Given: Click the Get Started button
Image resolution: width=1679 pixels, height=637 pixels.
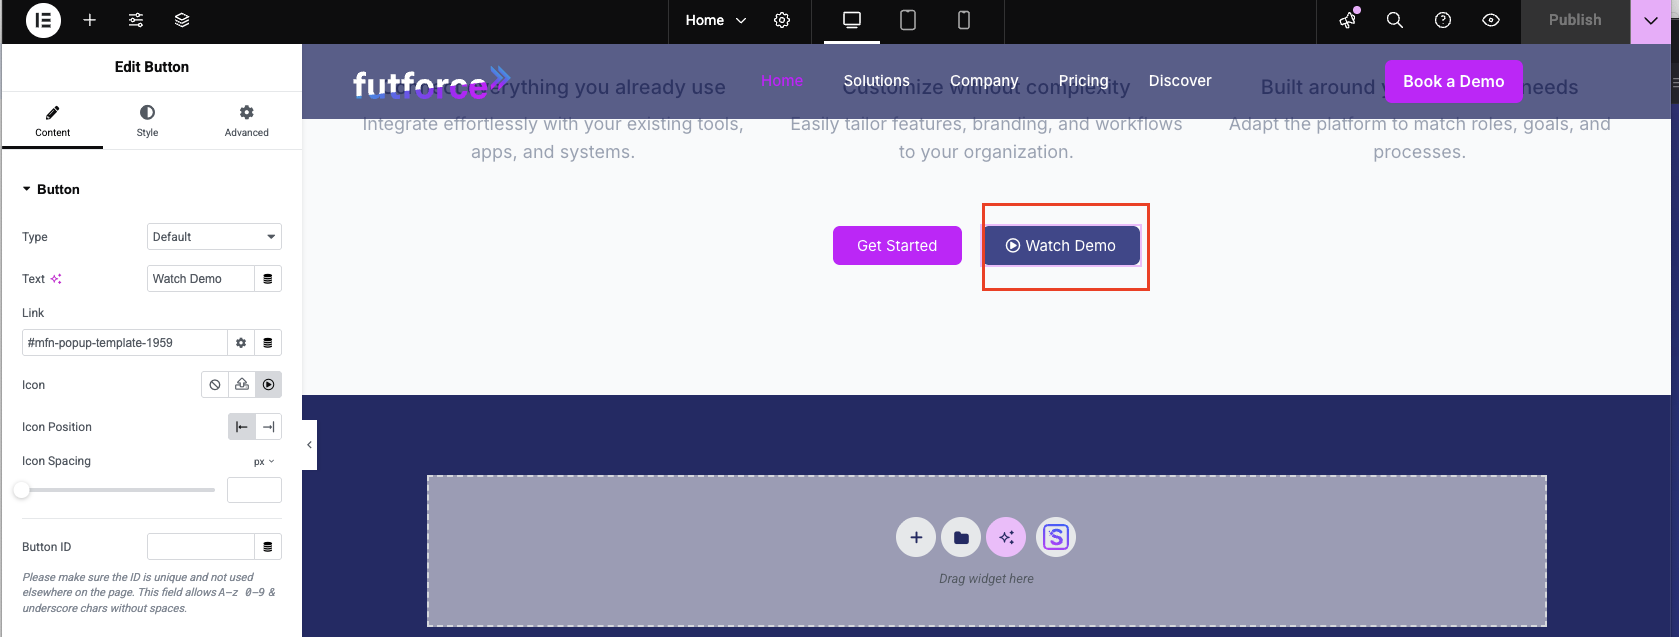Looking at the screenshot, I should 897,246.
